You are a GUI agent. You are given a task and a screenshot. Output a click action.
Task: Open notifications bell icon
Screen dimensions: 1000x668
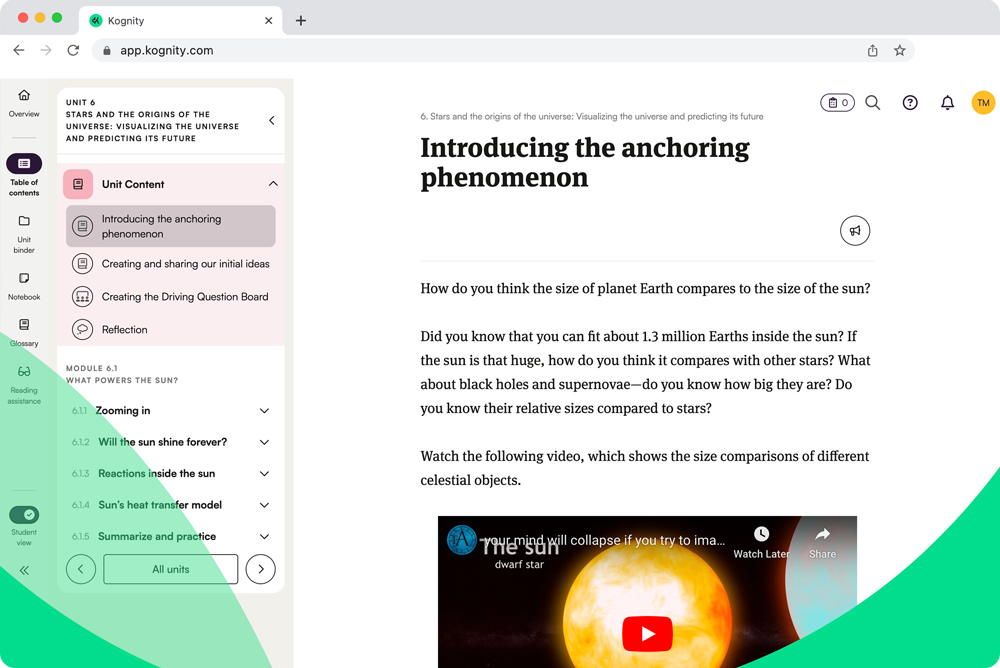[948, 103]
